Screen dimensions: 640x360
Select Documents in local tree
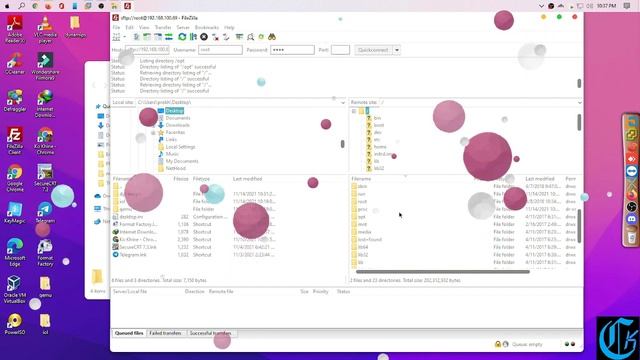point(178,118)
